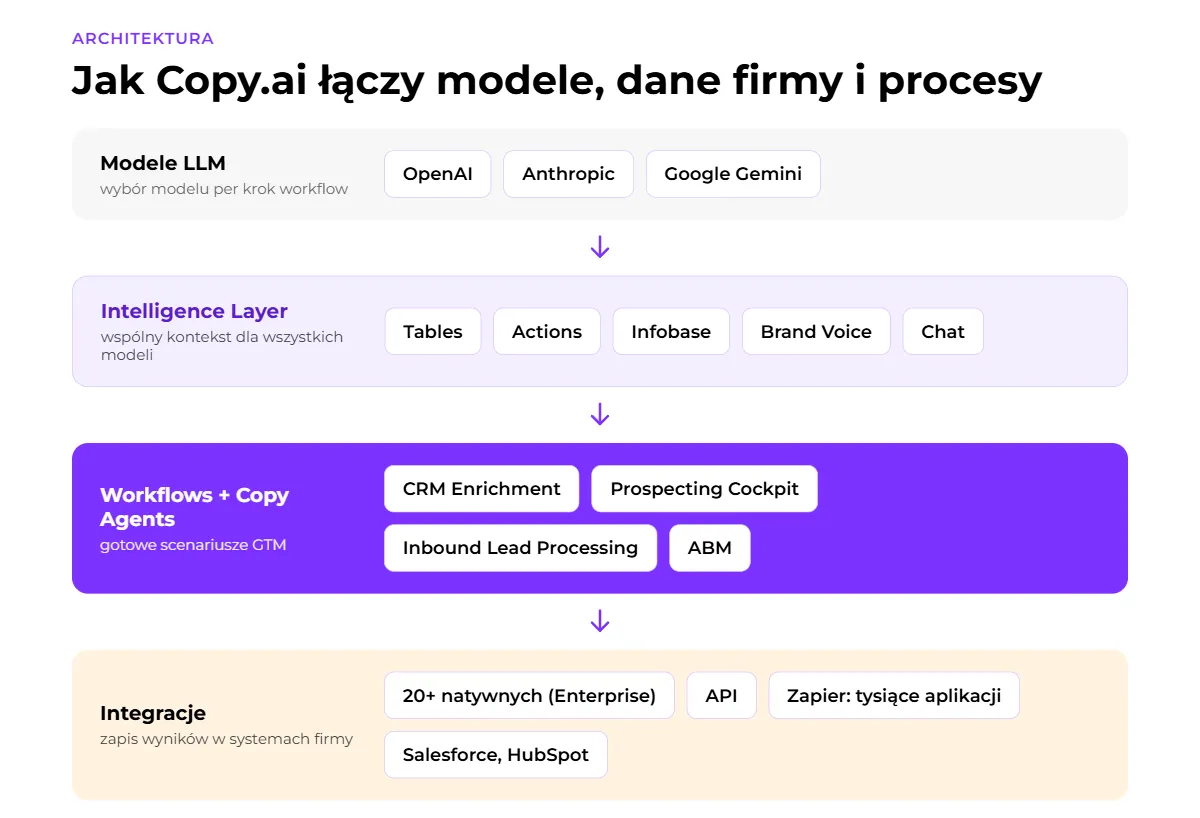Click the ARCHITEKTURA label

pos(143,39)
